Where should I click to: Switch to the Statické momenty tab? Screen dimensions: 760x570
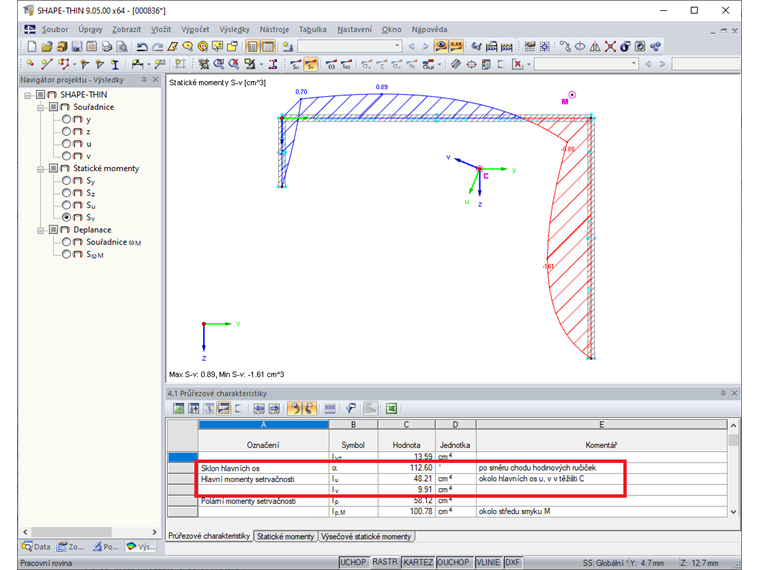285,537
